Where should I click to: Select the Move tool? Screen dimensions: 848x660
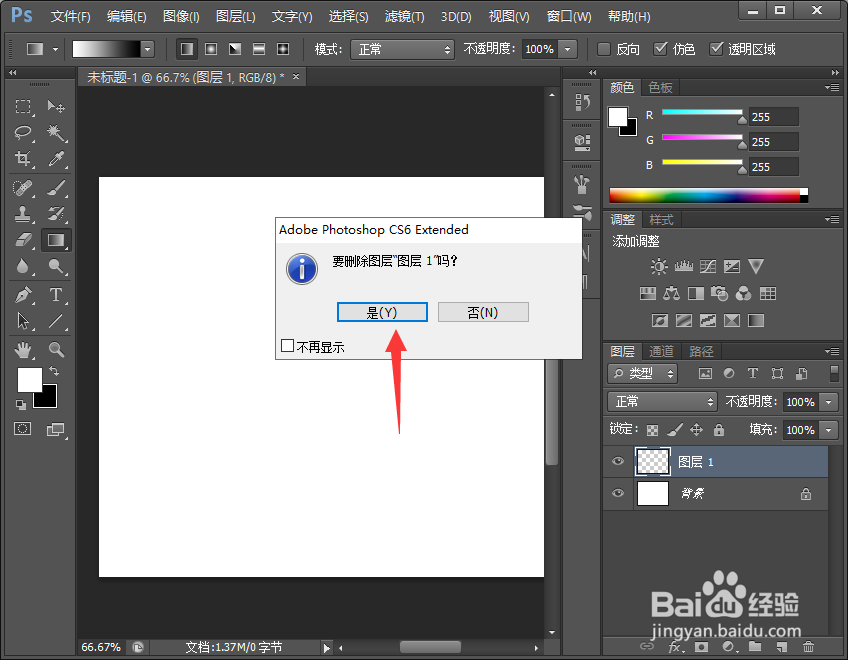tap(56, 107)
